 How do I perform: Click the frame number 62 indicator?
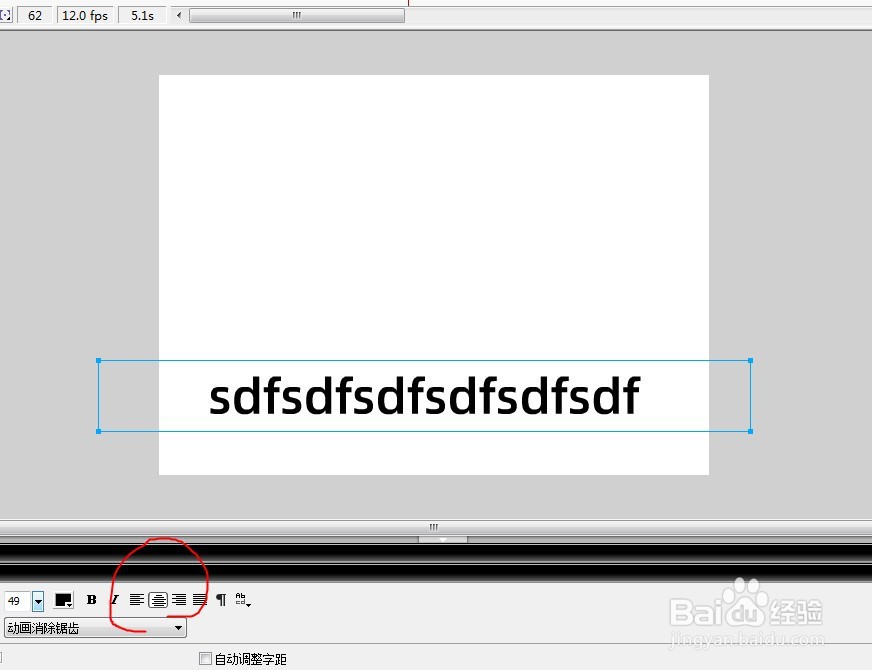(x=36, y=15)
